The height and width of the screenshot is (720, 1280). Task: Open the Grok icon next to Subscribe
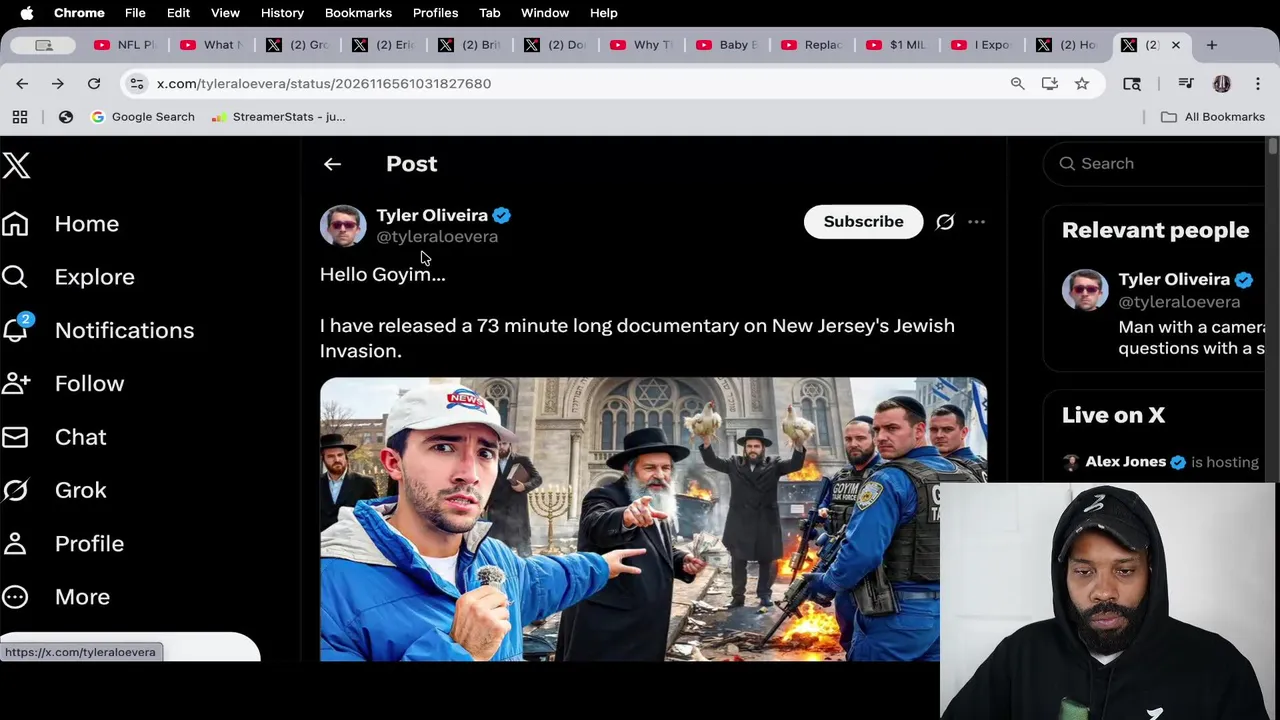click(x=944, y=222)
